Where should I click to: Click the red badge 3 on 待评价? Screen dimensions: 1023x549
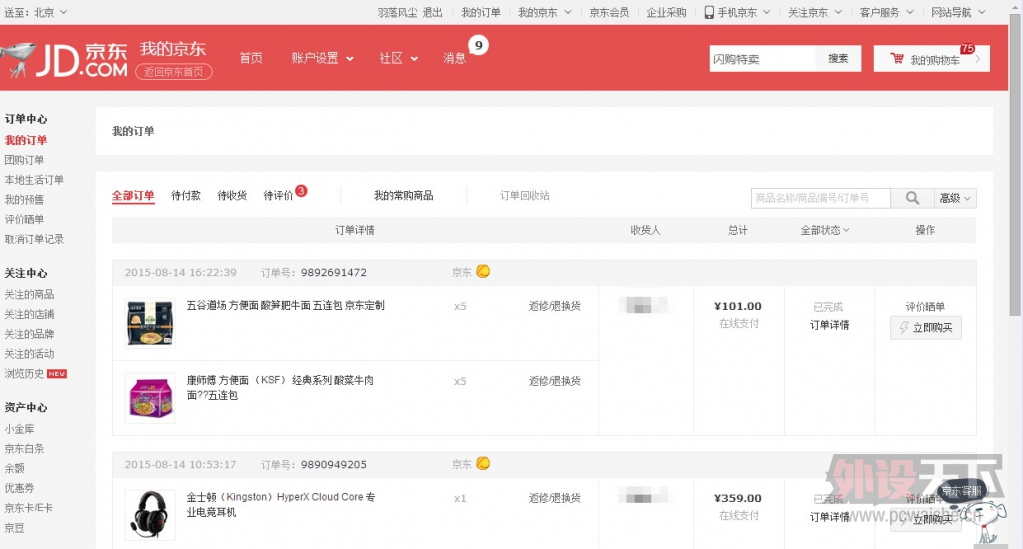[x=301, y=191]
